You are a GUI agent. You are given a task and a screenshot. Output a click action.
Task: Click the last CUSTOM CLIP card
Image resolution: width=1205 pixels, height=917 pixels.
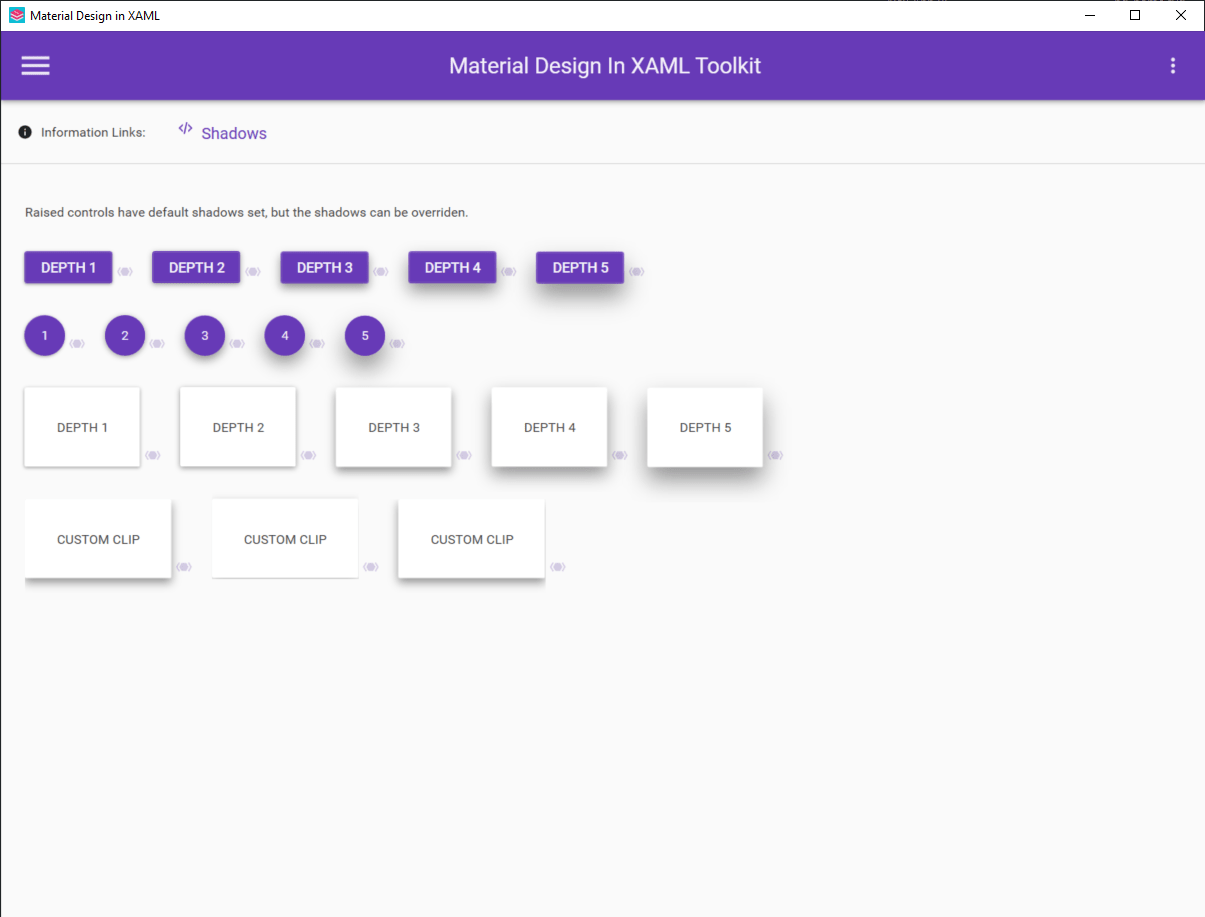coord(471,539)
